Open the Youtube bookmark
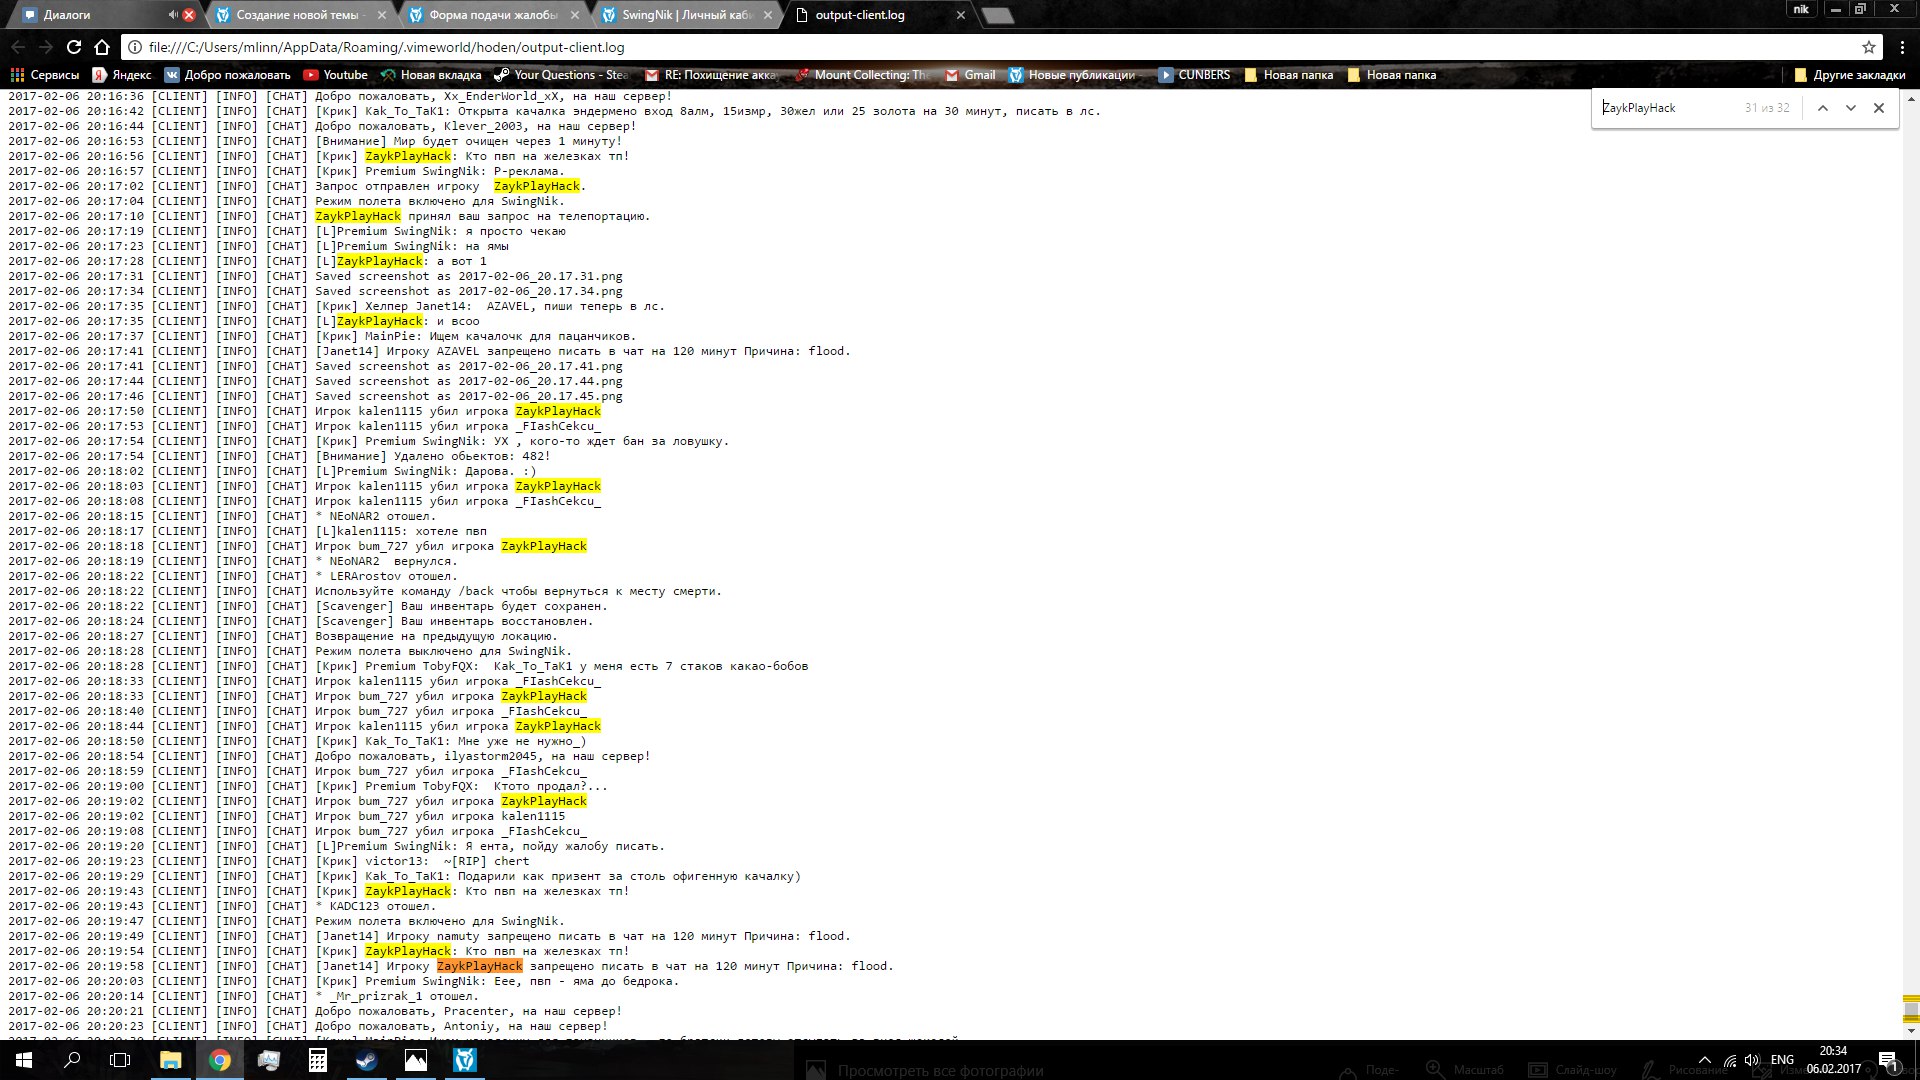 335,75
